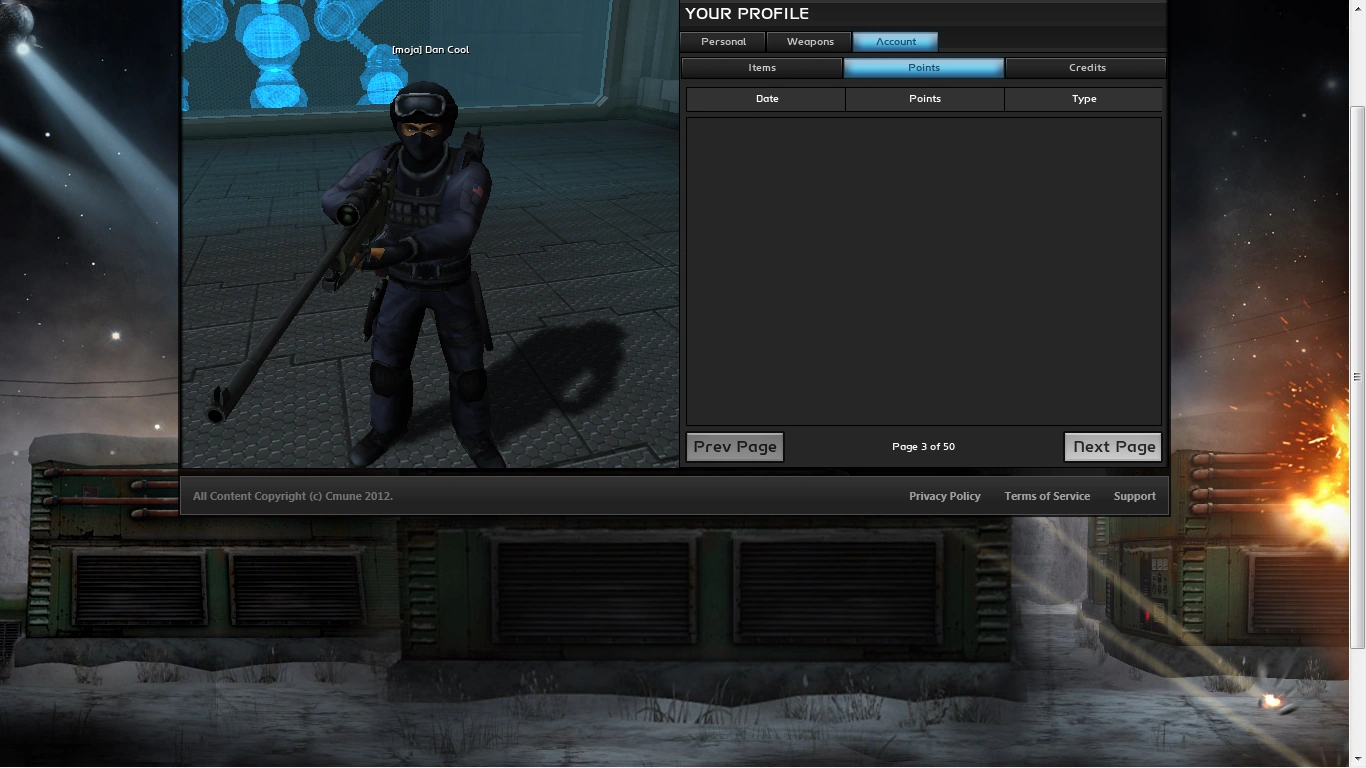Open the Credits sub-tab
This screenshot has height=768, width=1366.
click(1086, 68)
